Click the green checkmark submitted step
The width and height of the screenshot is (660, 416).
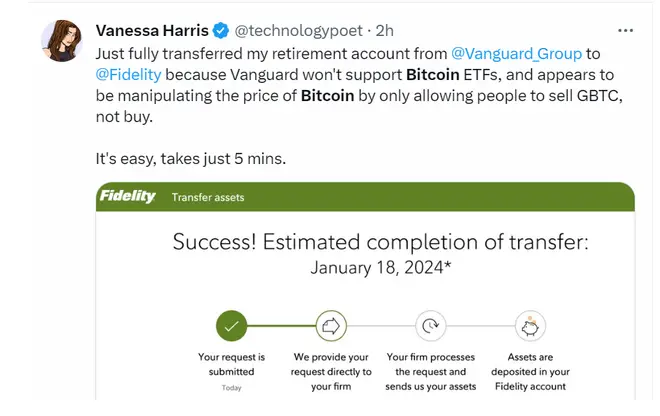tap(231, 326)
